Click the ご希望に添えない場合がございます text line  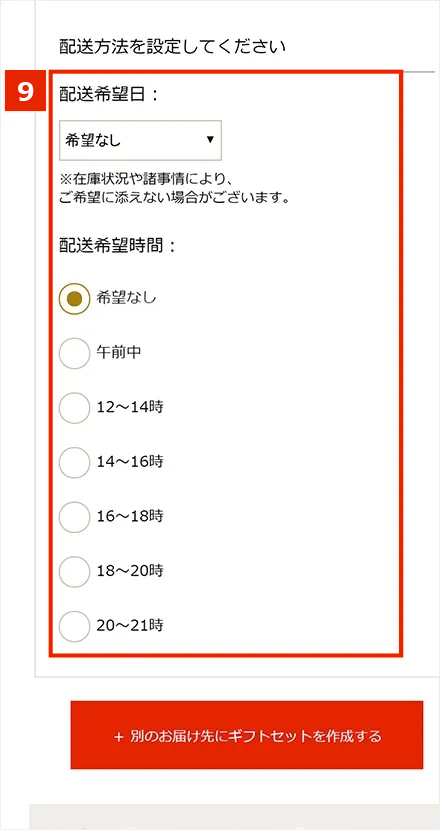(x=174, y=198)
